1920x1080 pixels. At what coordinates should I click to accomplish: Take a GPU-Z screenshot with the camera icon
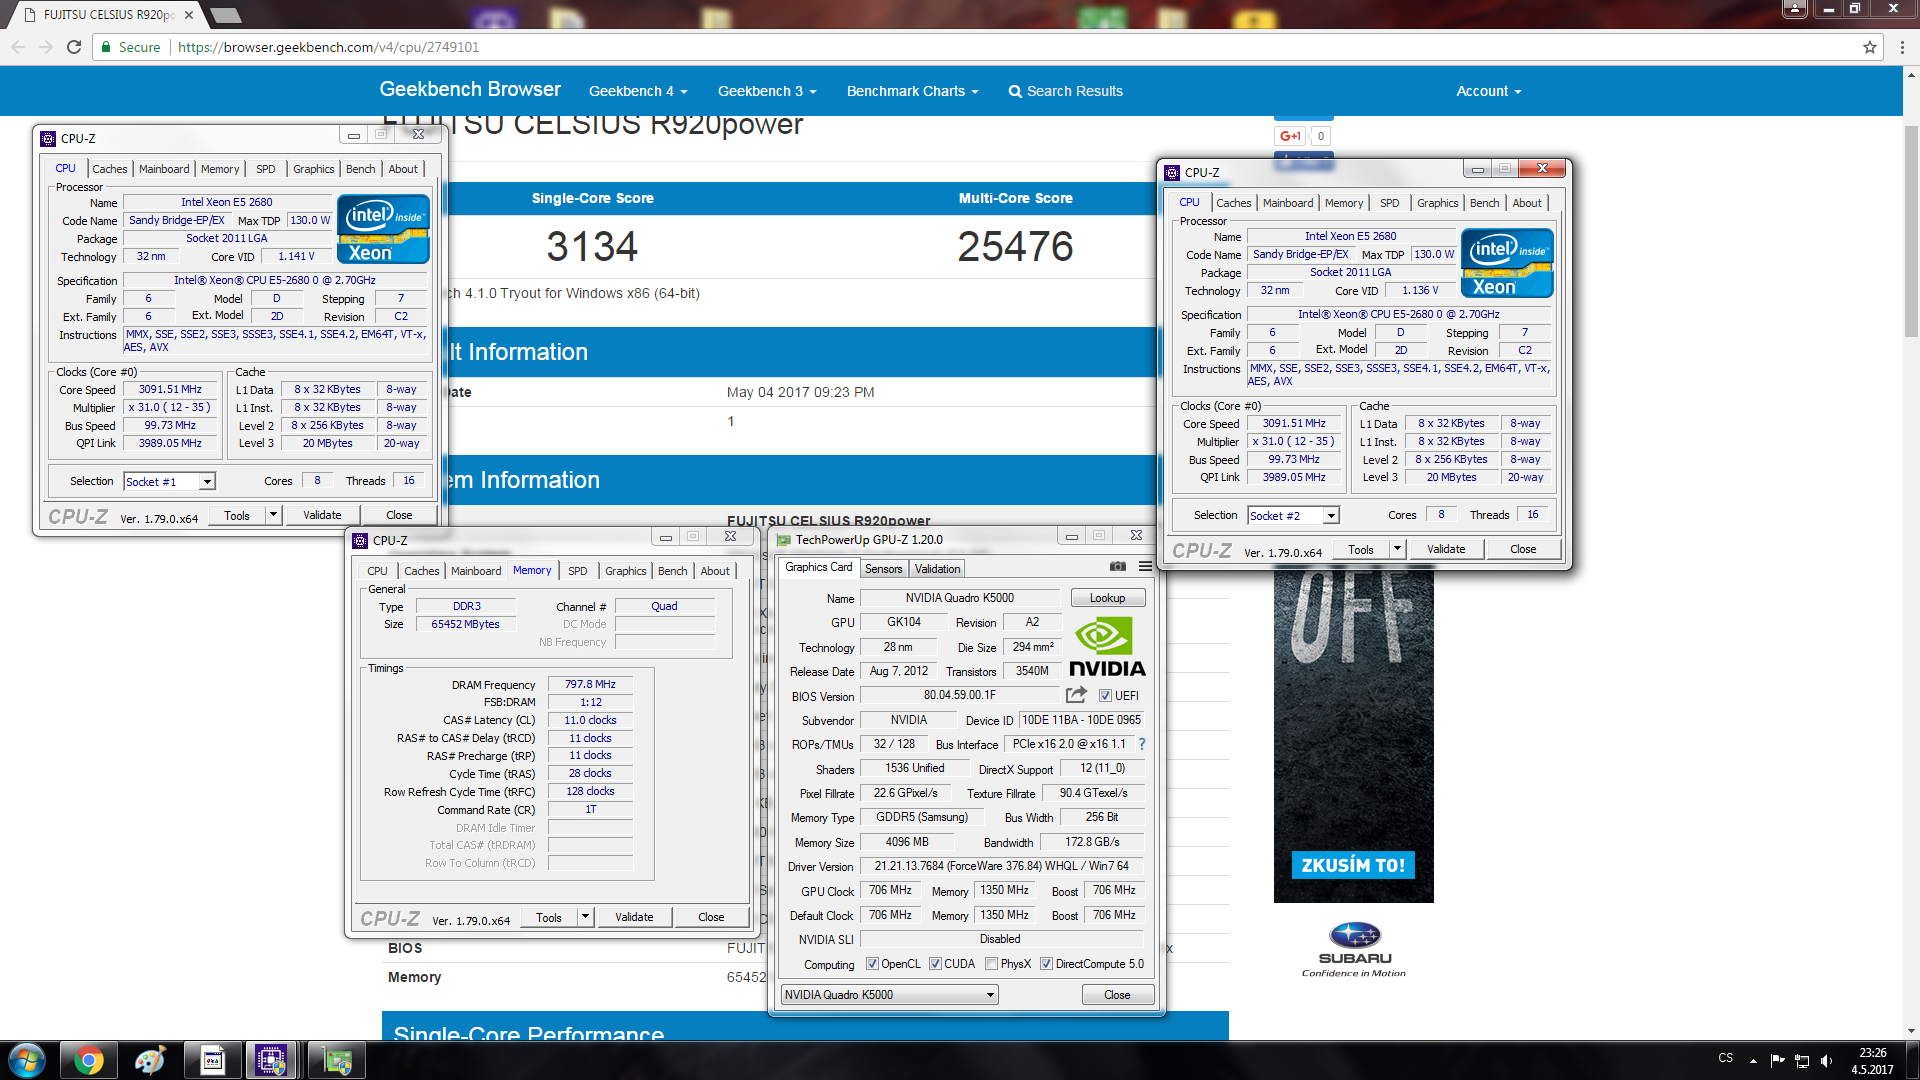pos(1118,566)
